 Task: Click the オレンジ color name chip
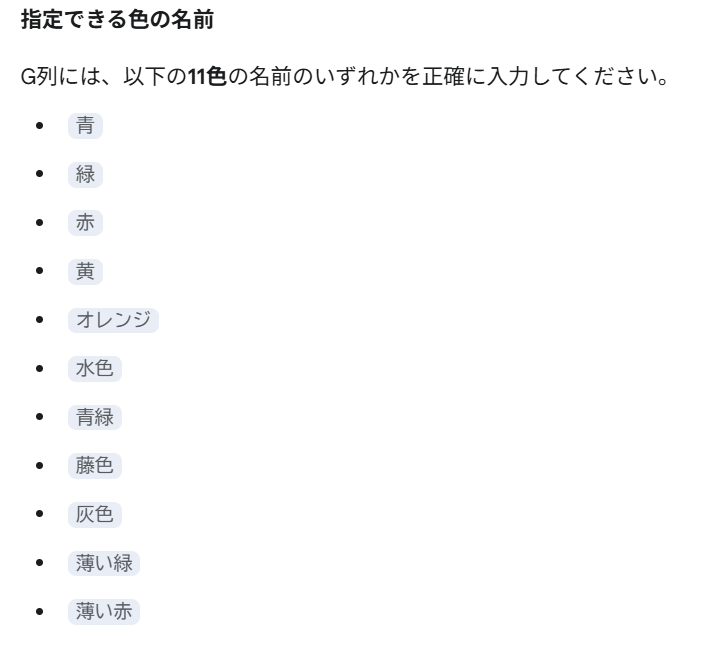(113, 320)
